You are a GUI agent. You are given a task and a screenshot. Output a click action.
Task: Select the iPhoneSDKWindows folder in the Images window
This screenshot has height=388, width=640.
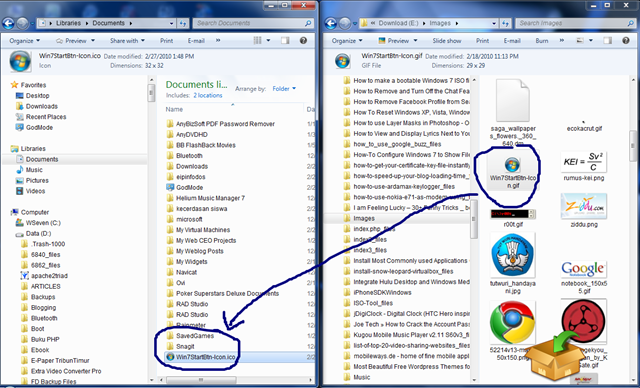[x=382, y=293]
